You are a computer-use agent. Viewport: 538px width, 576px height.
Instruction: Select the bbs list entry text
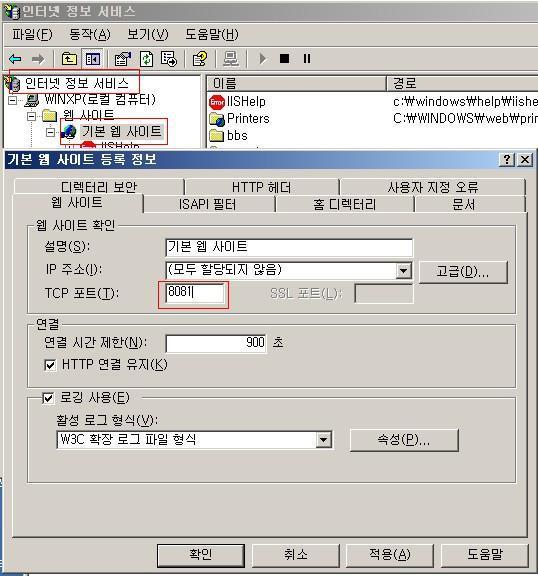coord(237,136)
